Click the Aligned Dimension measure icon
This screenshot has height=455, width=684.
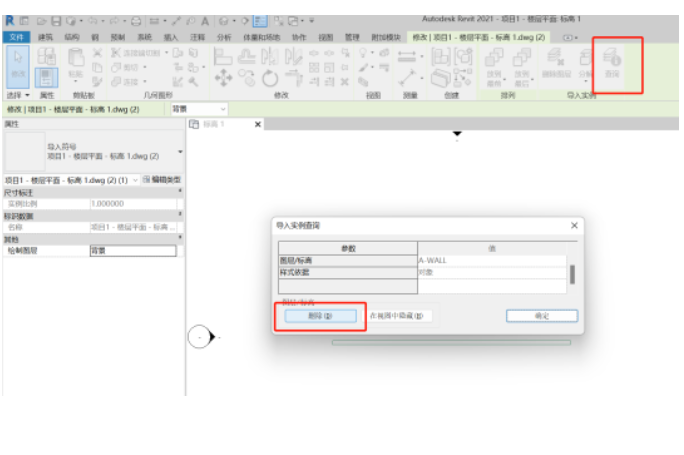coord(407,56)
